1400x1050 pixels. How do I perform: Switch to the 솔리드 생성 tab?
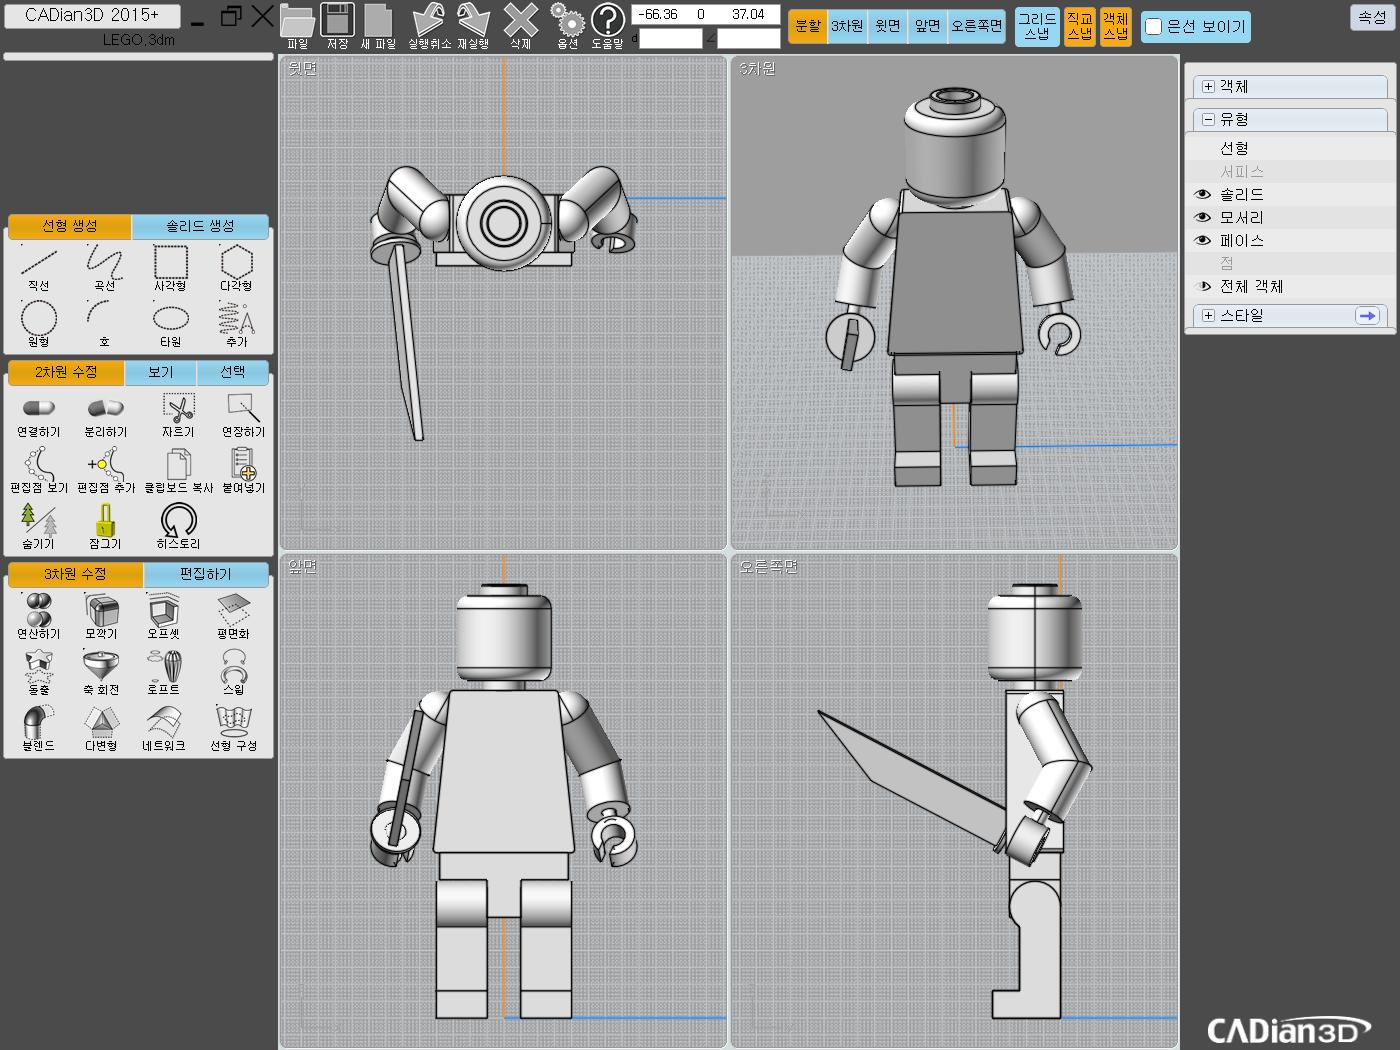tap(200, 226)
